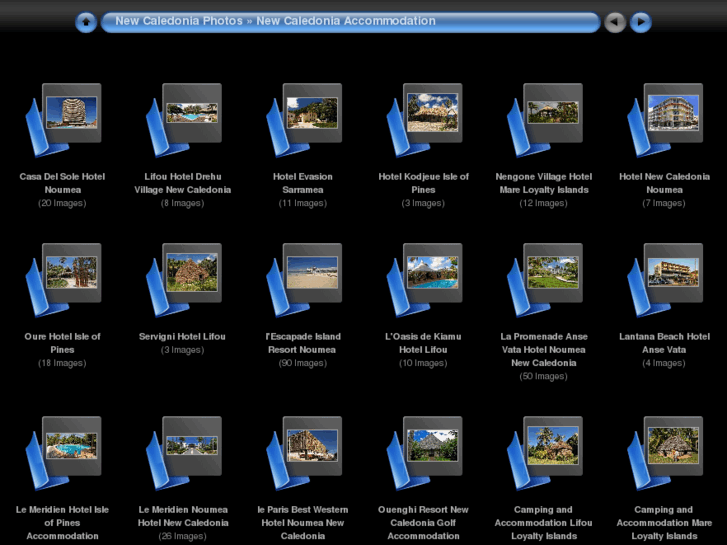Click Nengone Village Hotel Mare title link
This screenshot has height=545, width=727.
544,183
